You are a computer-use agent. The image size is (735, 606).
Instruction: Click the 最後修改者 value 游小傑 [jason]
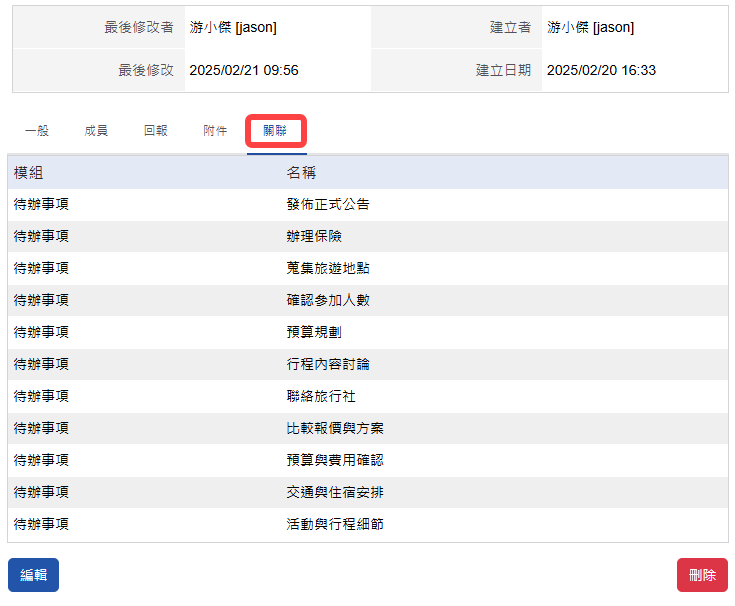click(233, 27)
